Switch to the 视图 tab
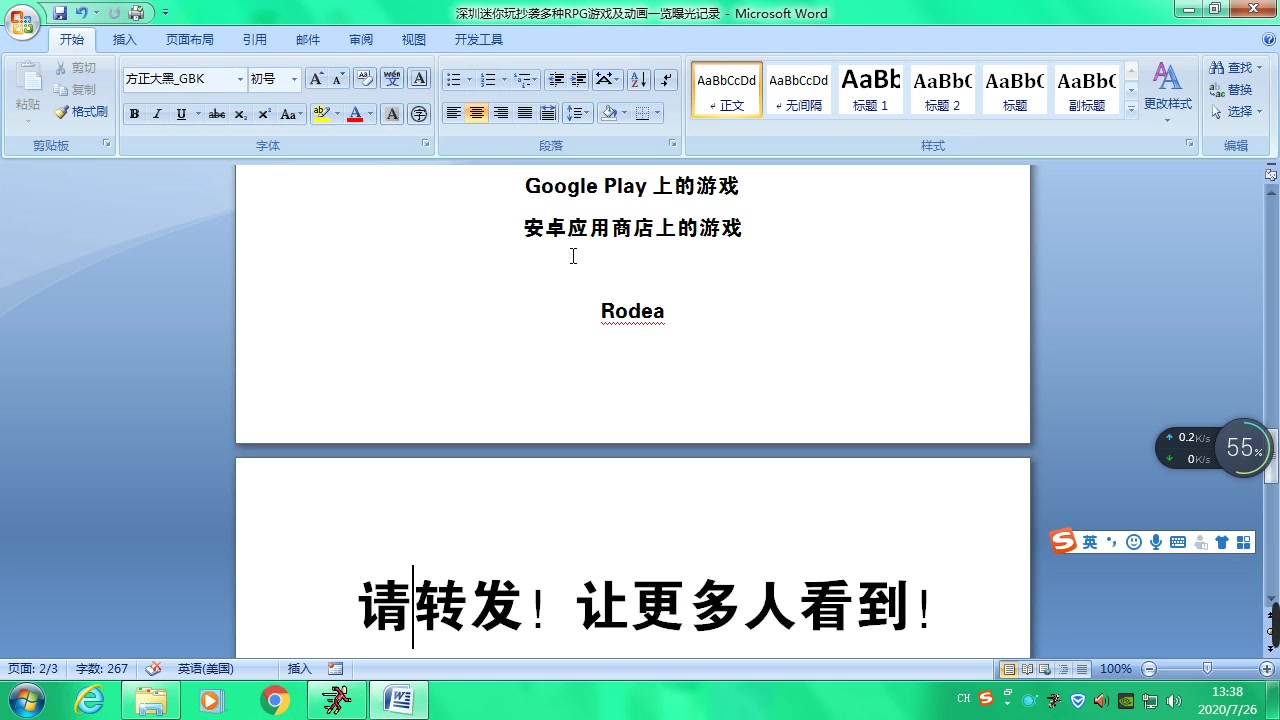The width and height of the screenshot is (1280, 720). tap(414, 40)
